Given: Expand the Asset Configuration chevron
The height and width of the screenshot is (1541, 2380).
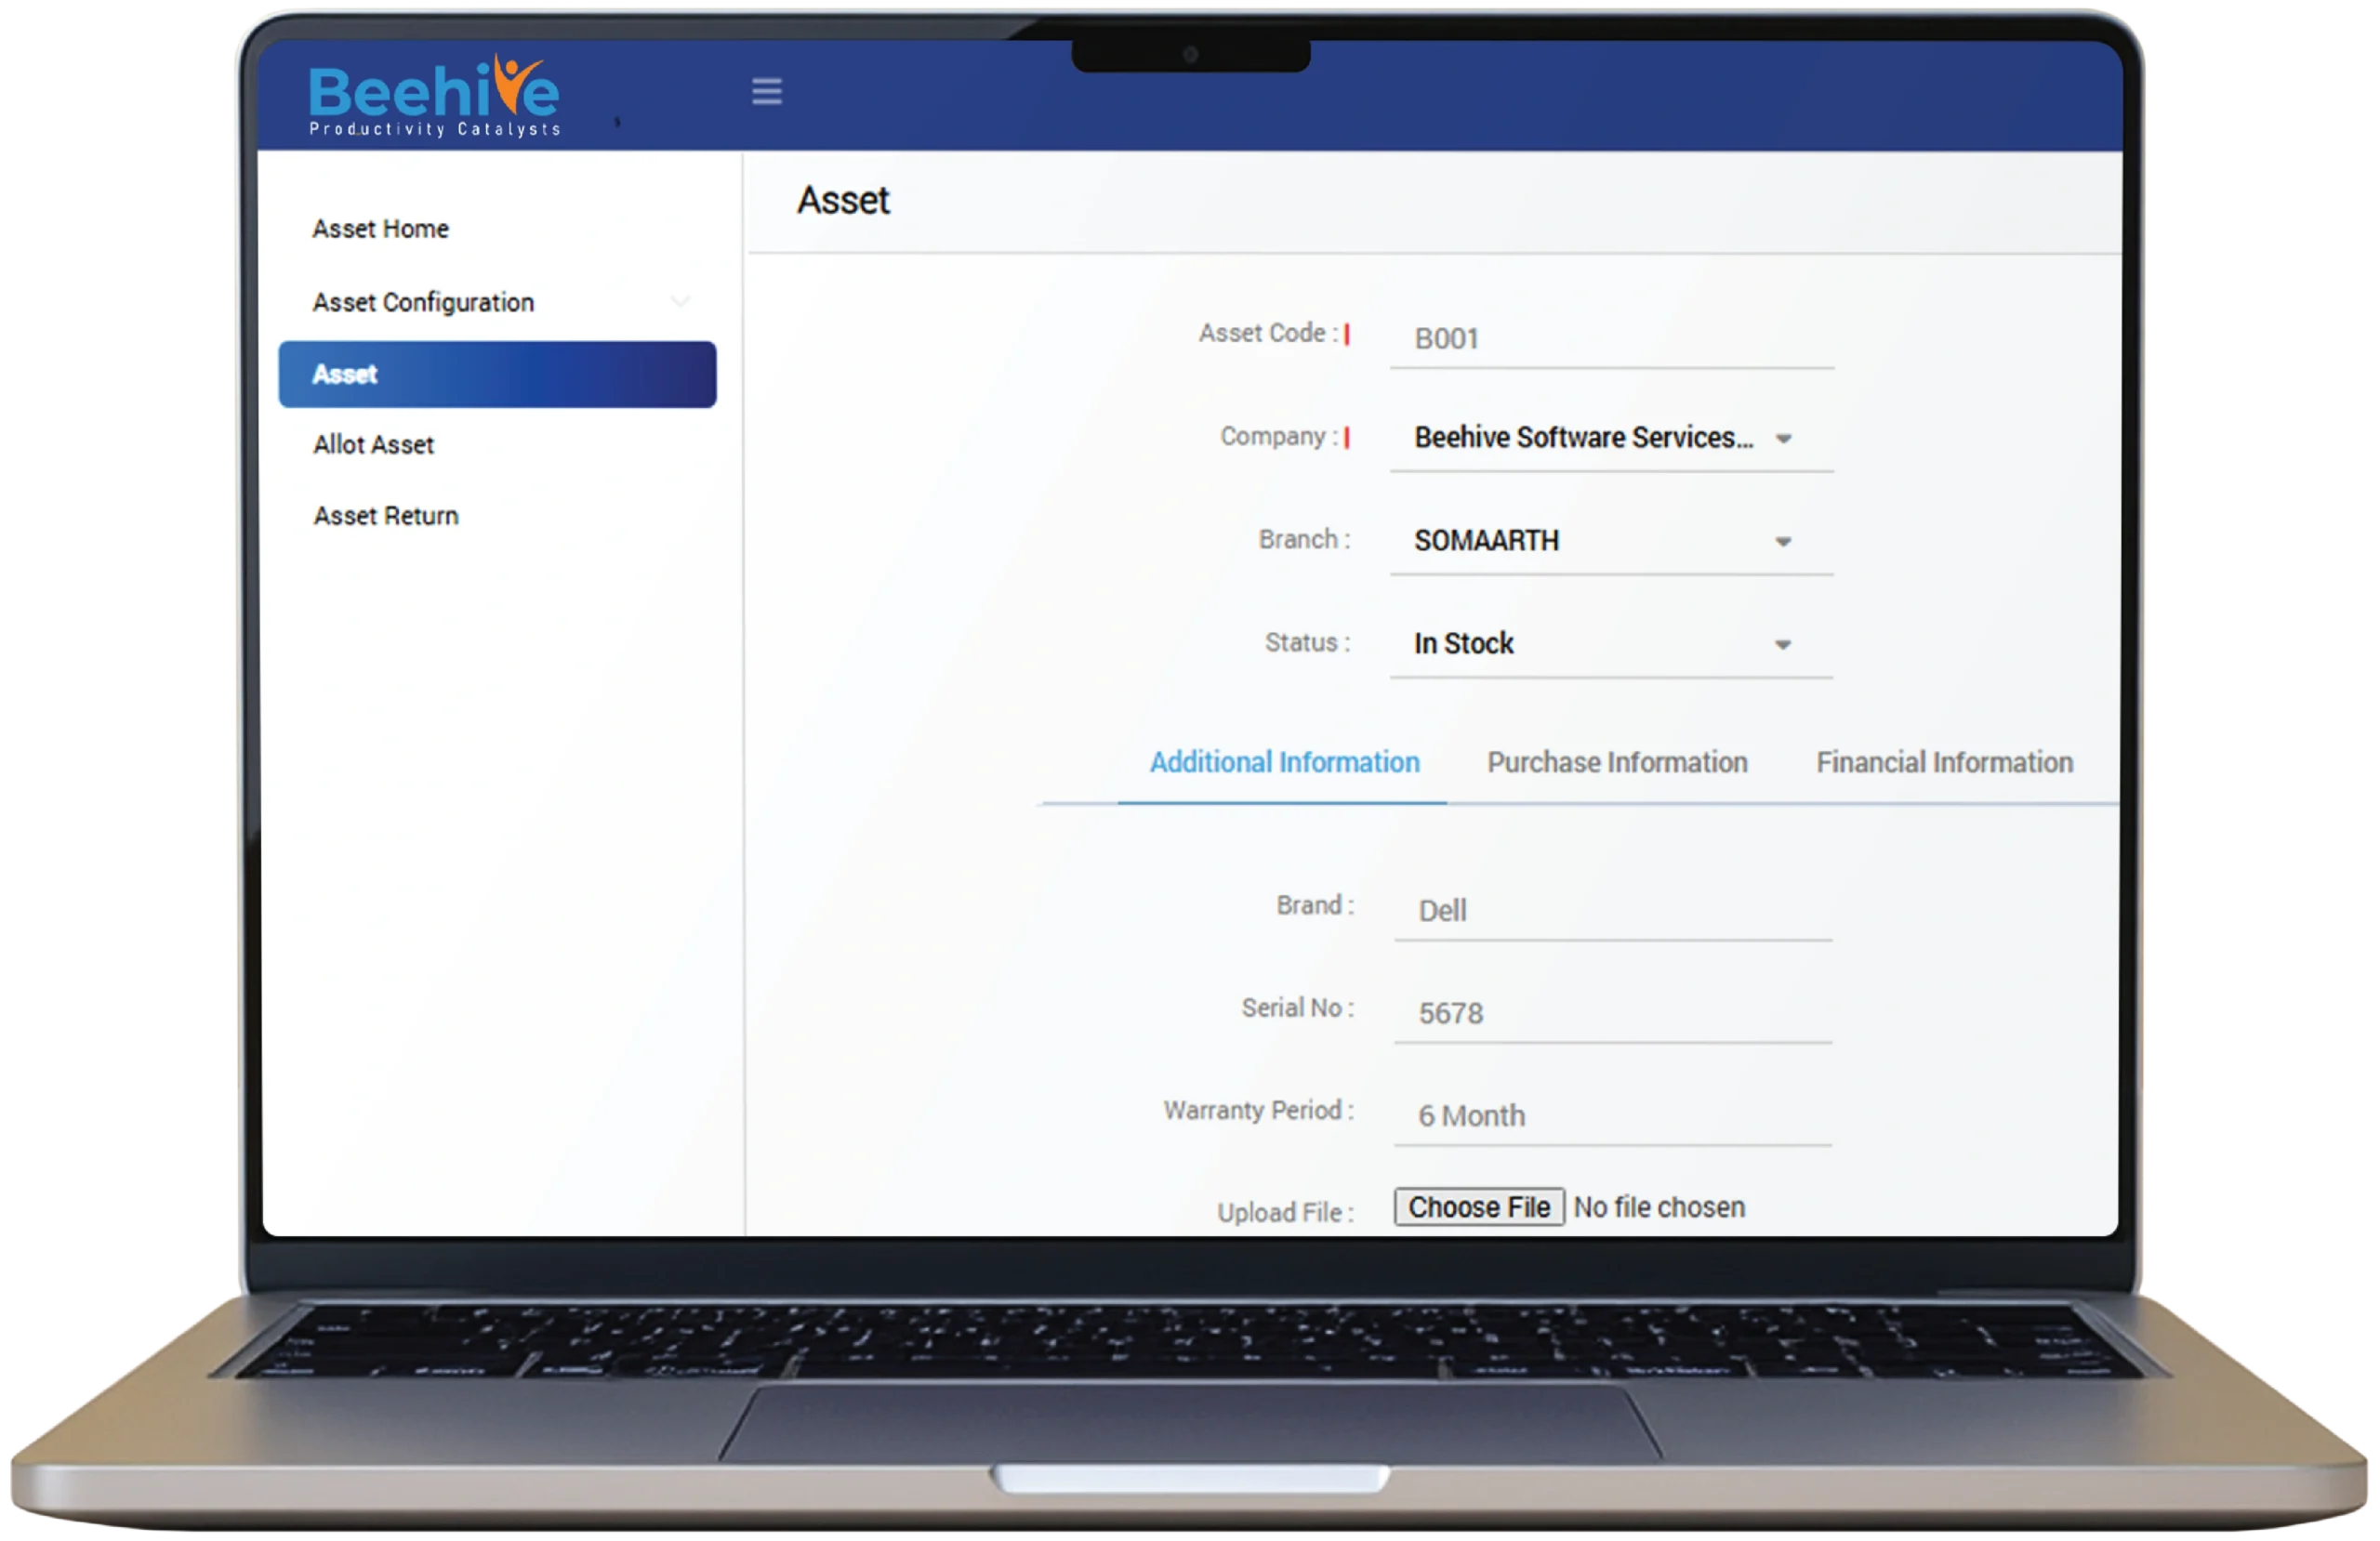Looking at the screenshot, I should (x=680, y=302).
